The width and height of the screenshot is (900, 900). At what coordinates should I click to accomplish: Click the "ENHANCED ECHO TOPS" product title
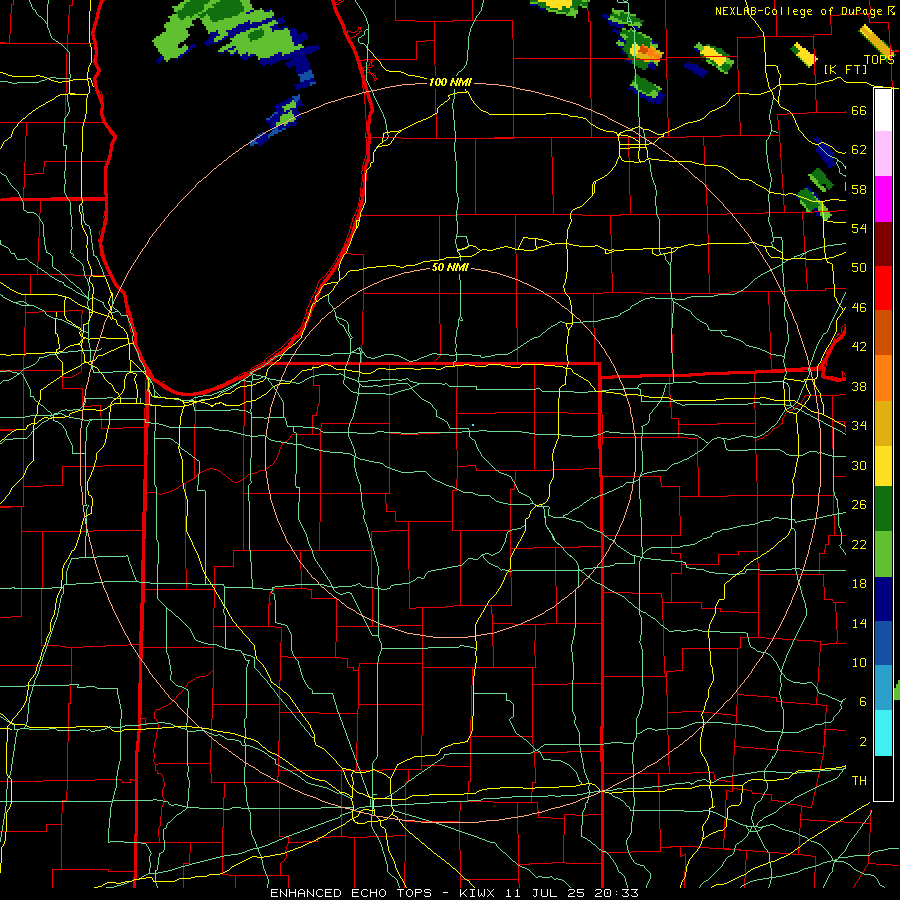[351, 893]
